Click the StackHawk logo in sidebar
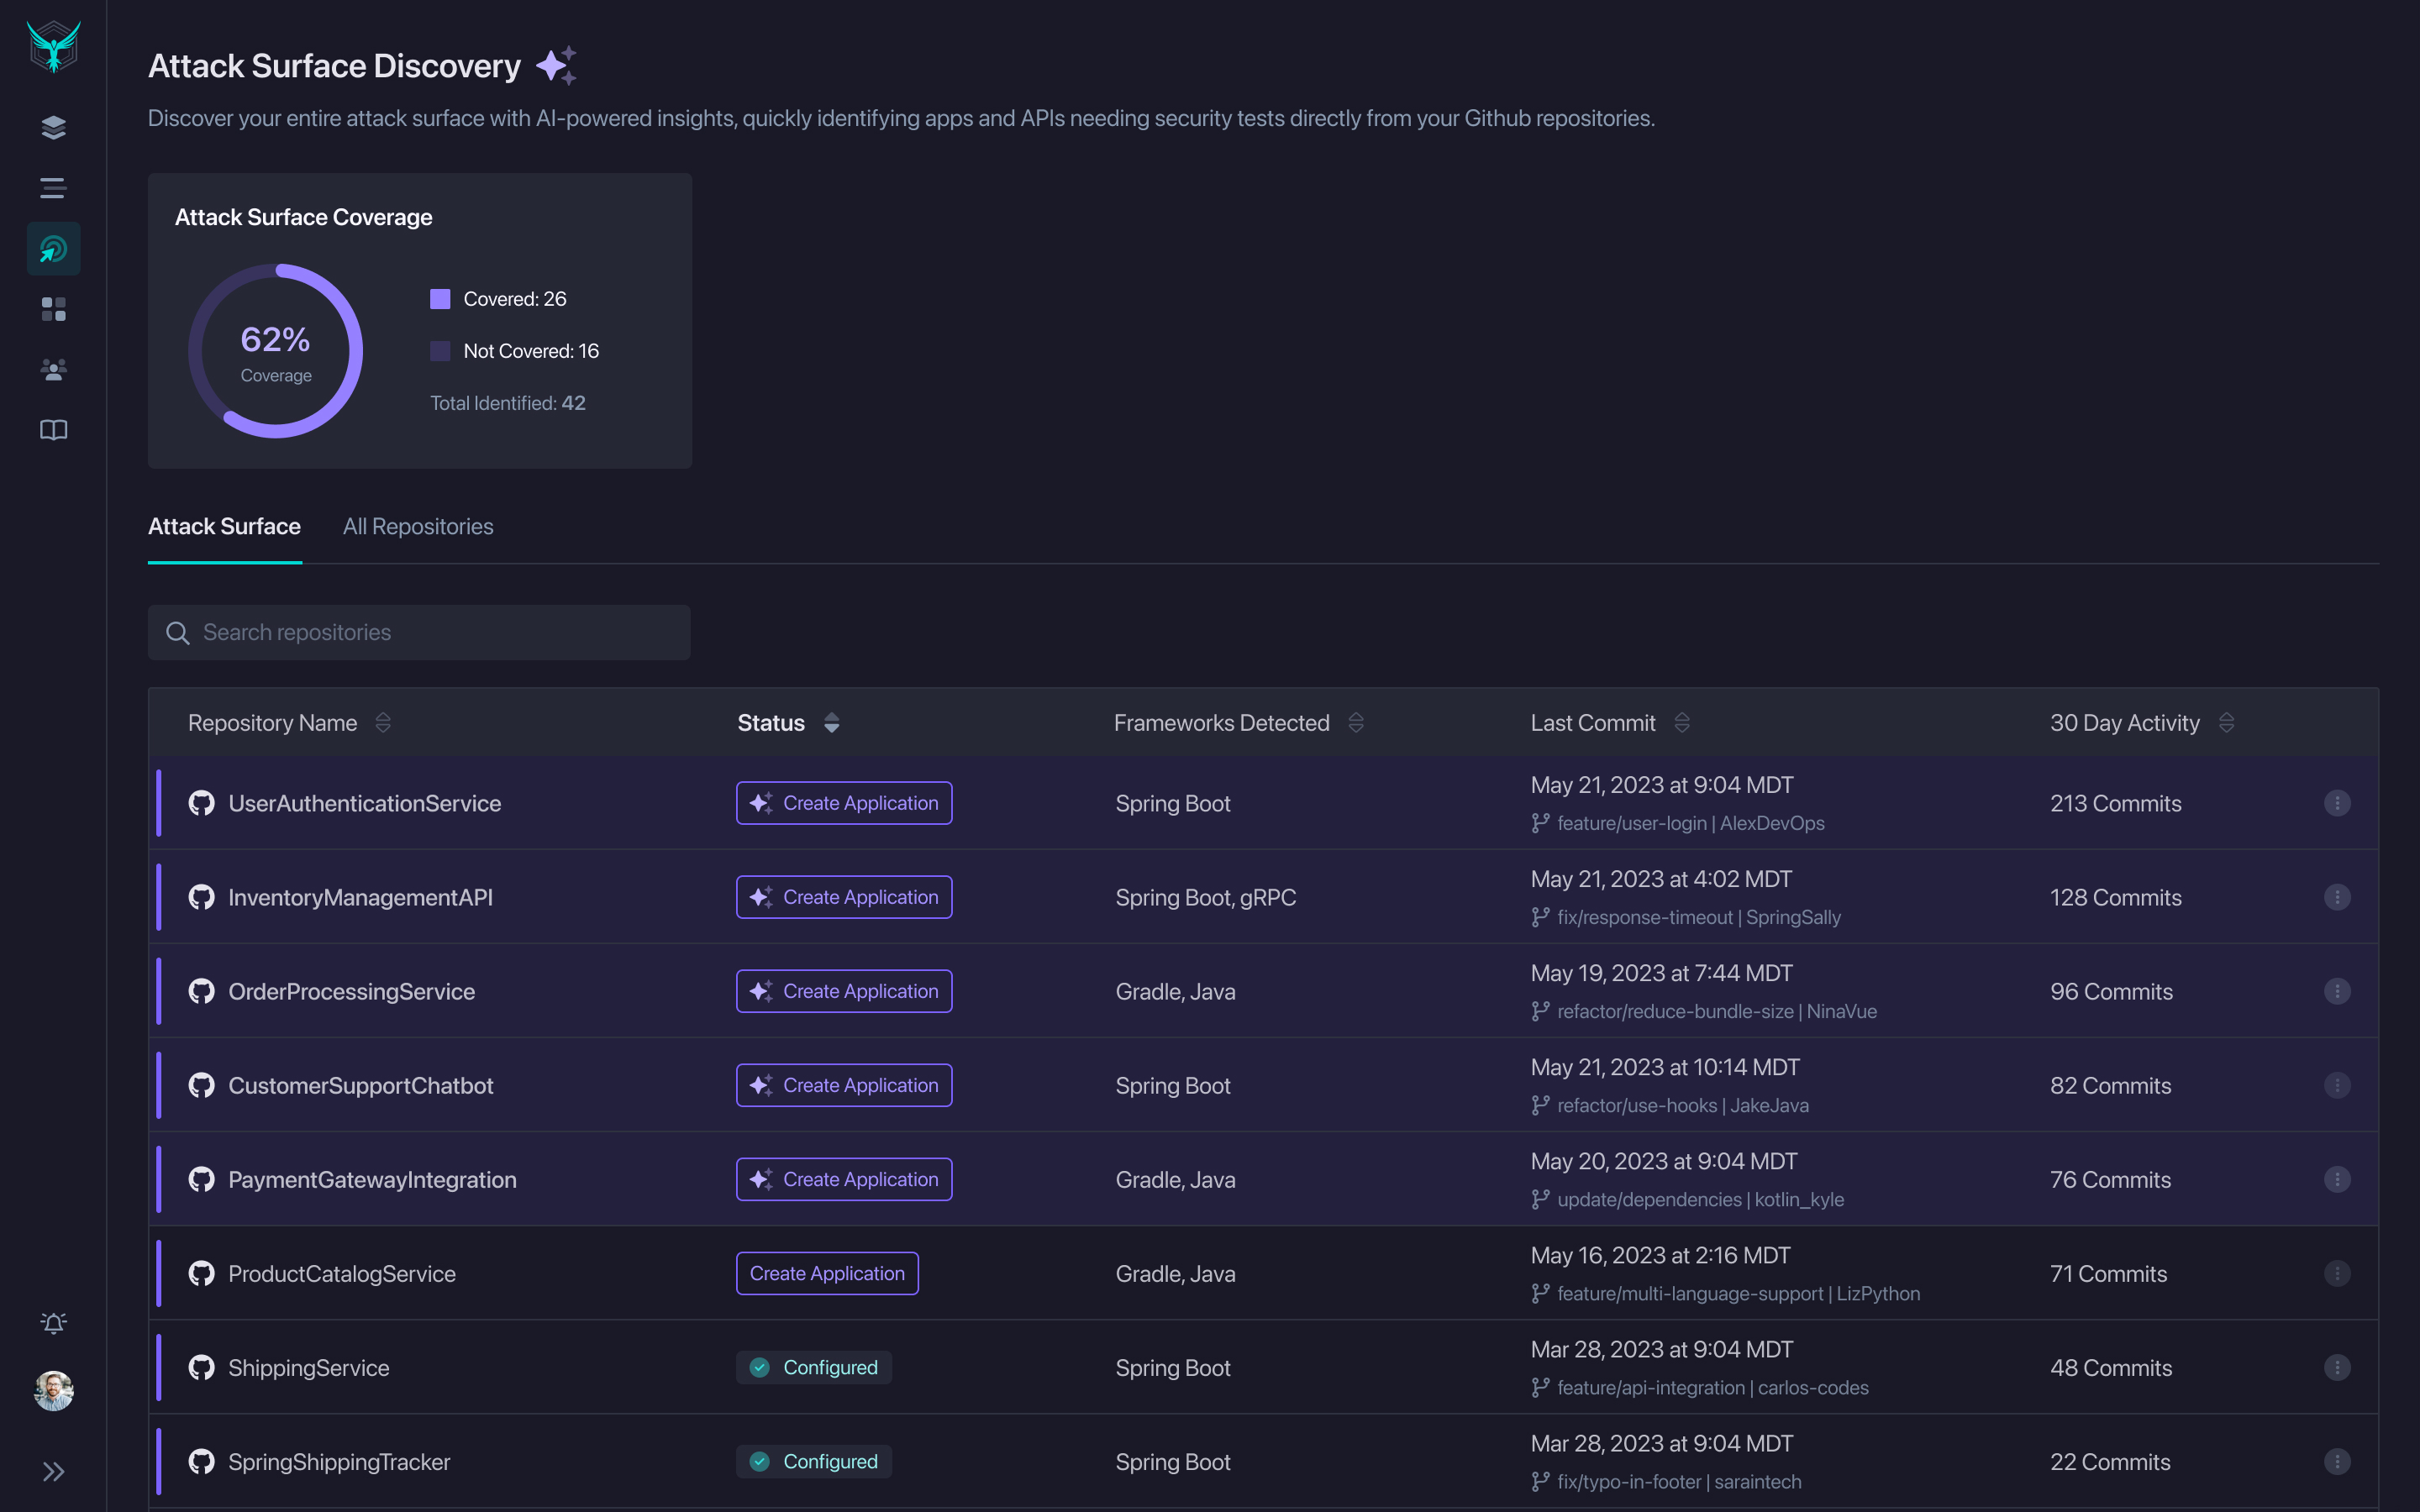Screen dimensions: 2420x1512 54,47
